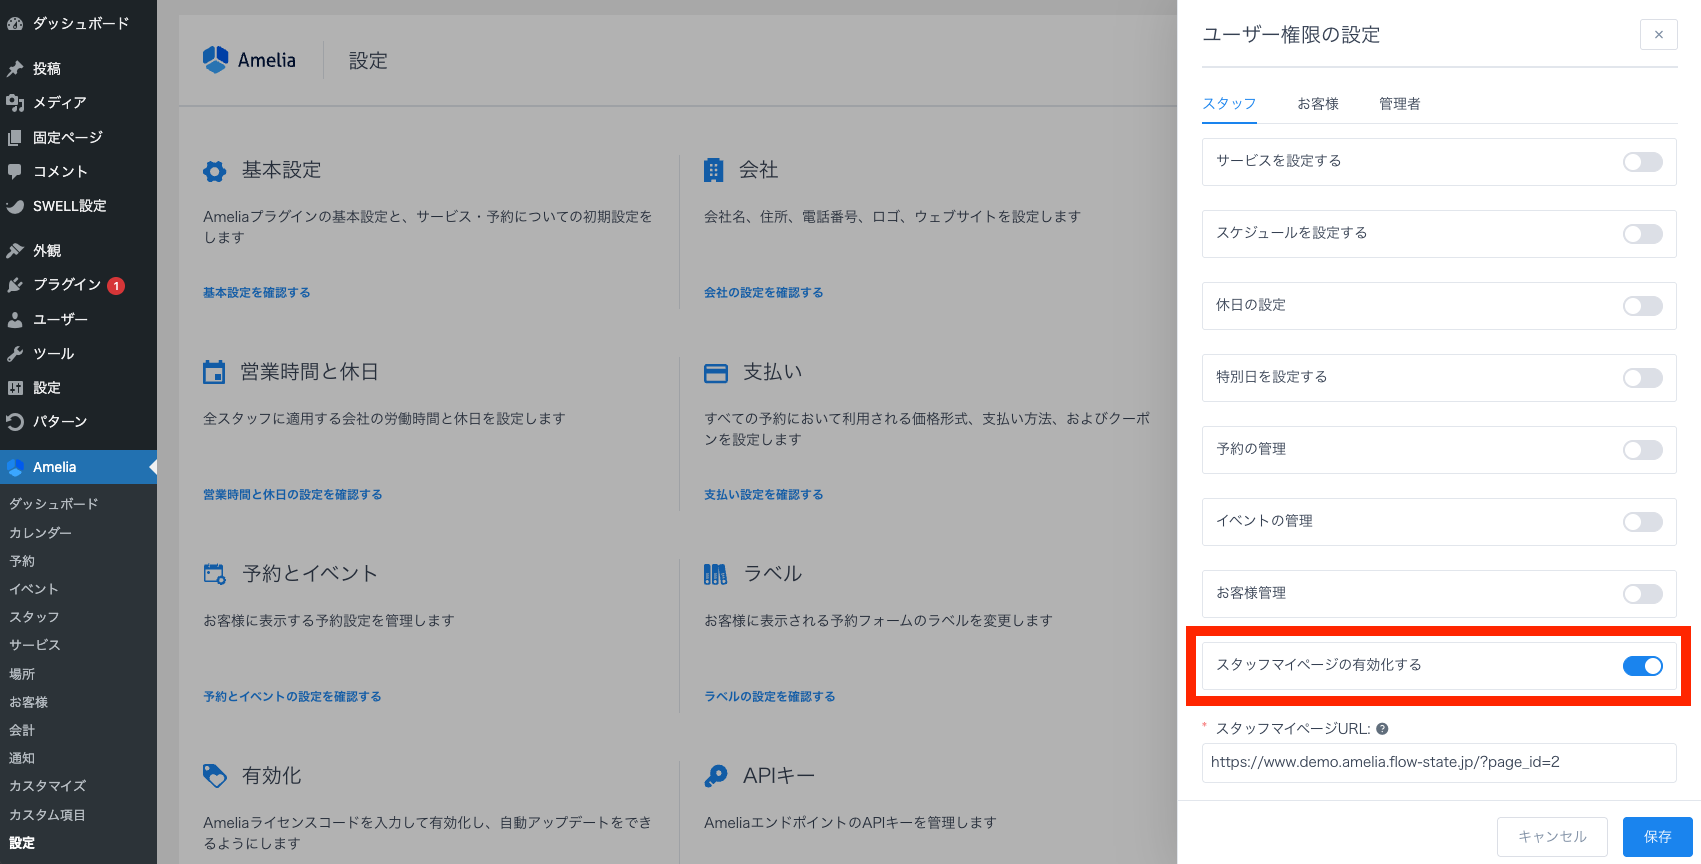Switch to the お客様 tab
The height and width of the screenshot is (864, 1701).
[1317, 104]
